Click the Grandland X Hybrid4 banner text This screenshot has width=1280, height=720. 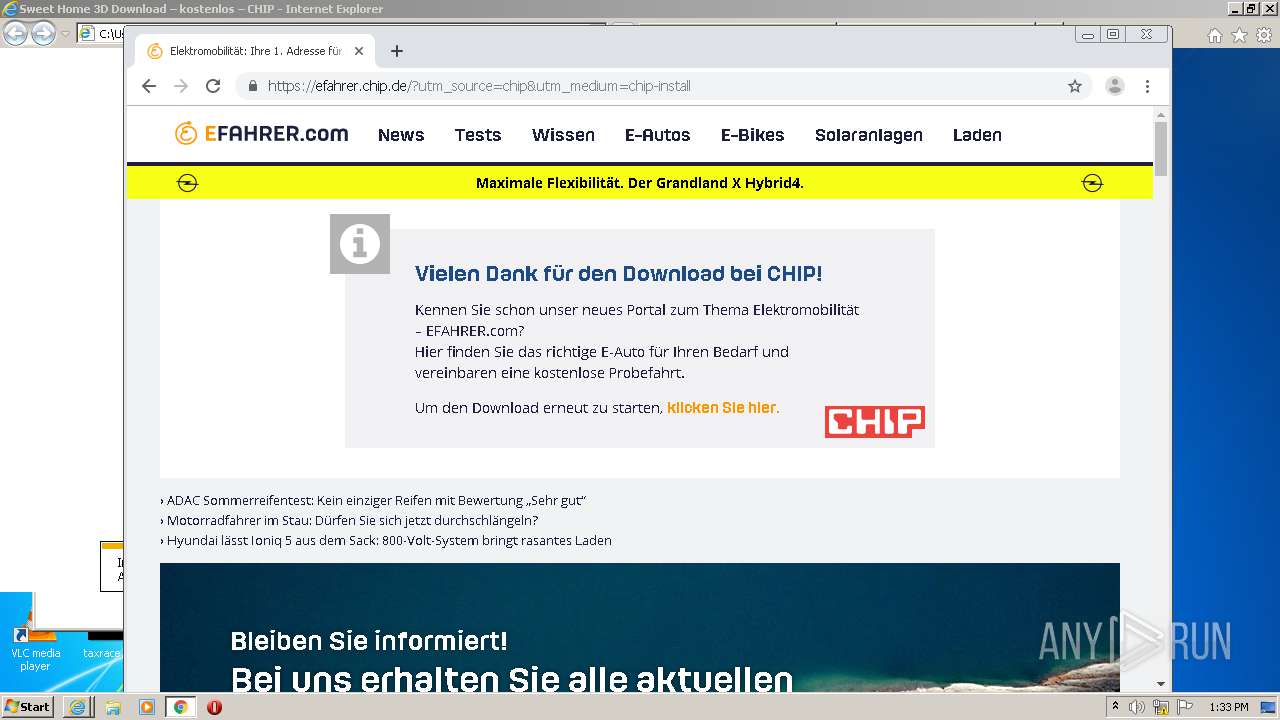(x=640, y=183)
